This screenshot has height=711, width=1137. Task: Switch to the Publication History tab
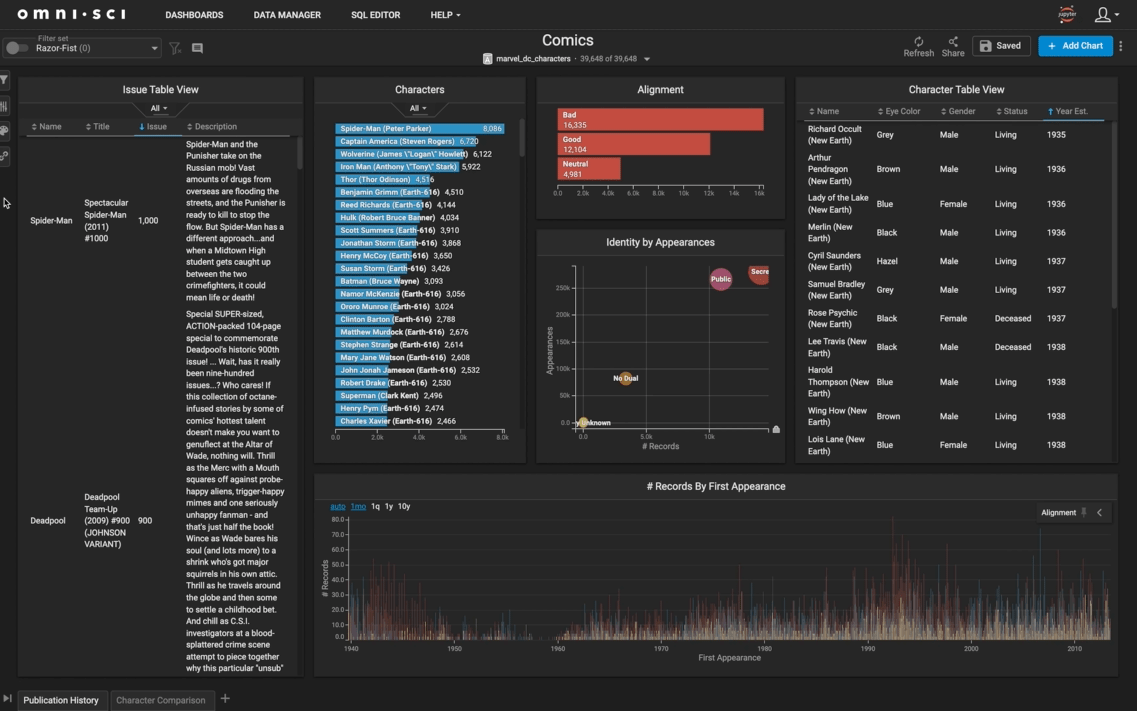click(61, 700)
